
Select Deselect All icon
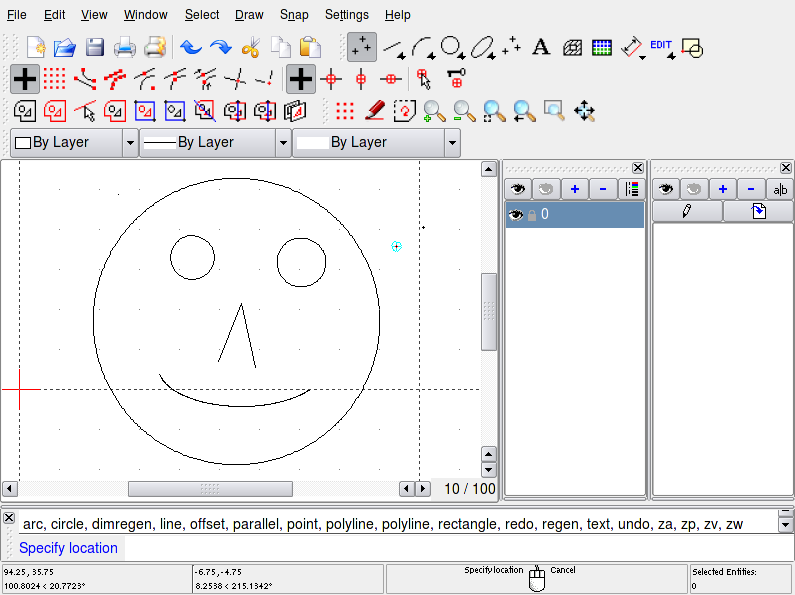point(25,111)
